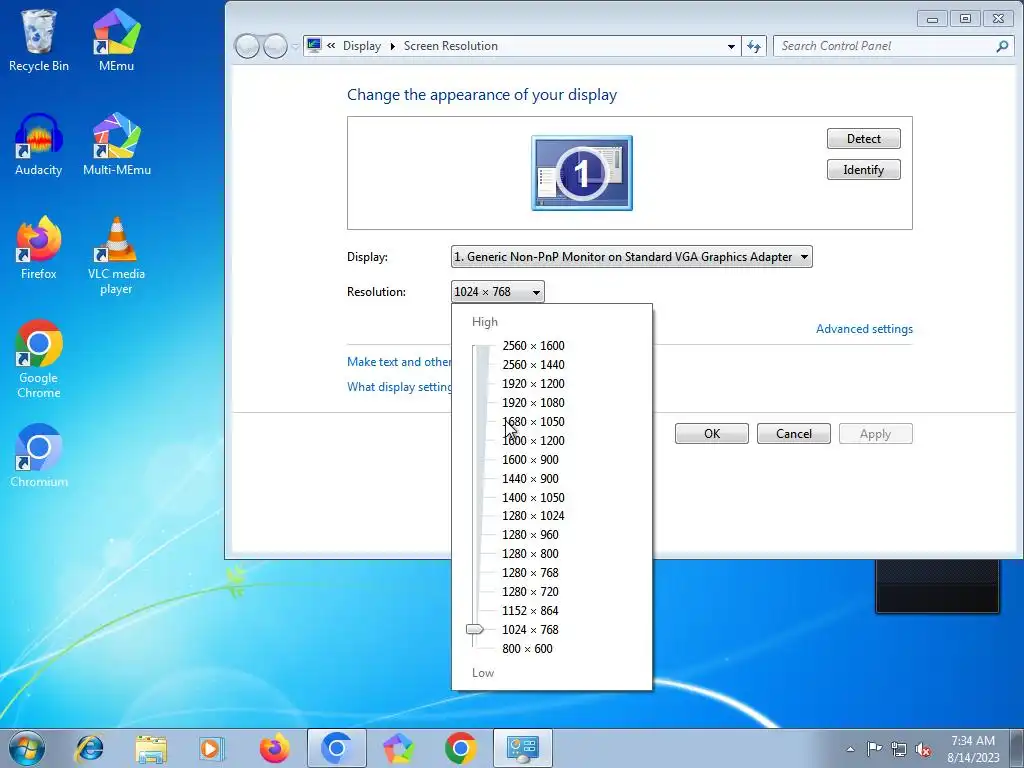
Task: Choose 1600 × 900 resolution
Action: pos(530,459)
